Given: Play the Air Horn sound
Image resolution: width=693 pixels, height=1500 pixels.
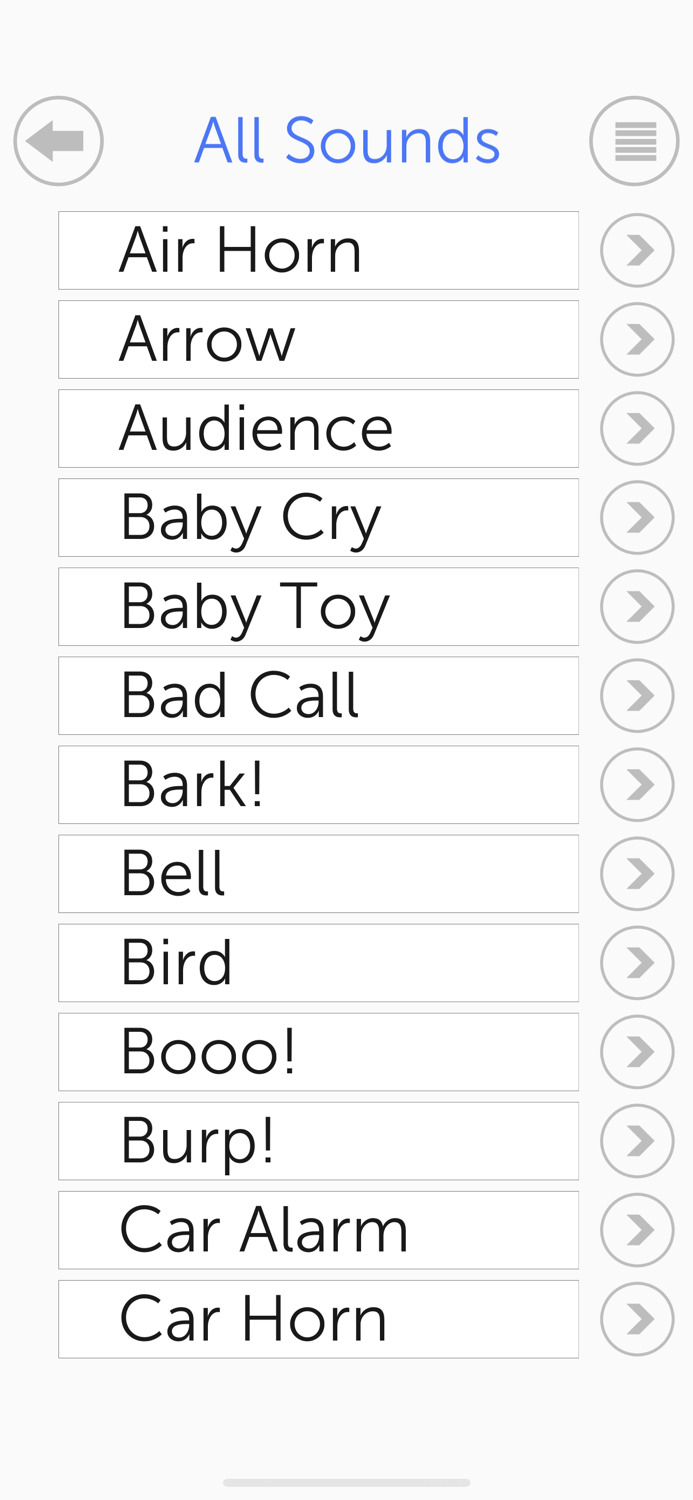Looking at the screenshot, I should (318, 250).
